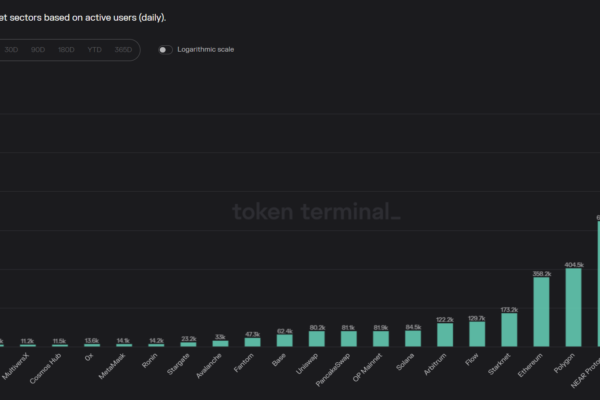Select the Uniswap bar
The image size is (600, 400).
tap(317, 339)
